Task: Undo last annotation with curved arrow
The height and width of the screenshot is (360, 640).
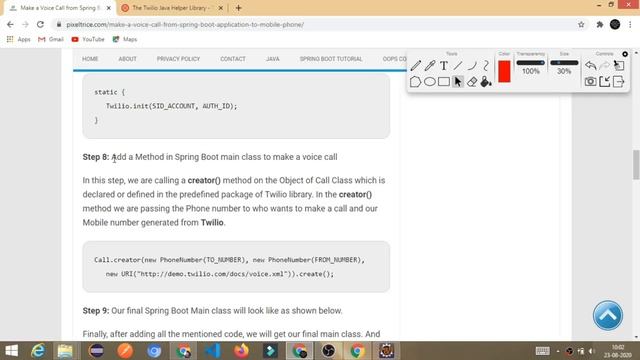Action: coord(591,65)
